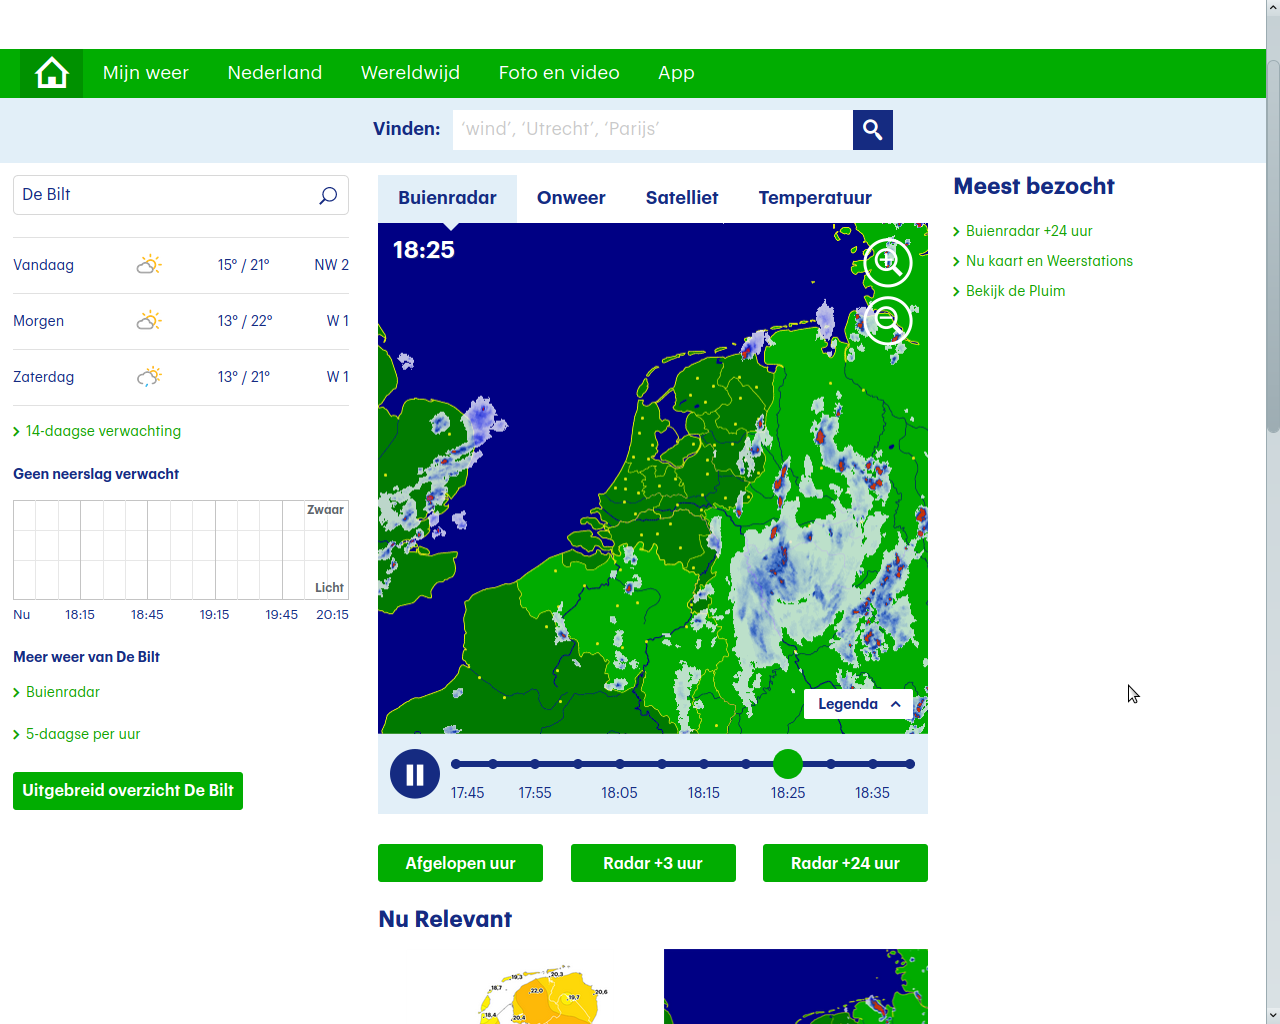Open Nederland menu
The width and height of the screenshot is (1280, 1024).
tap(275, 73)
